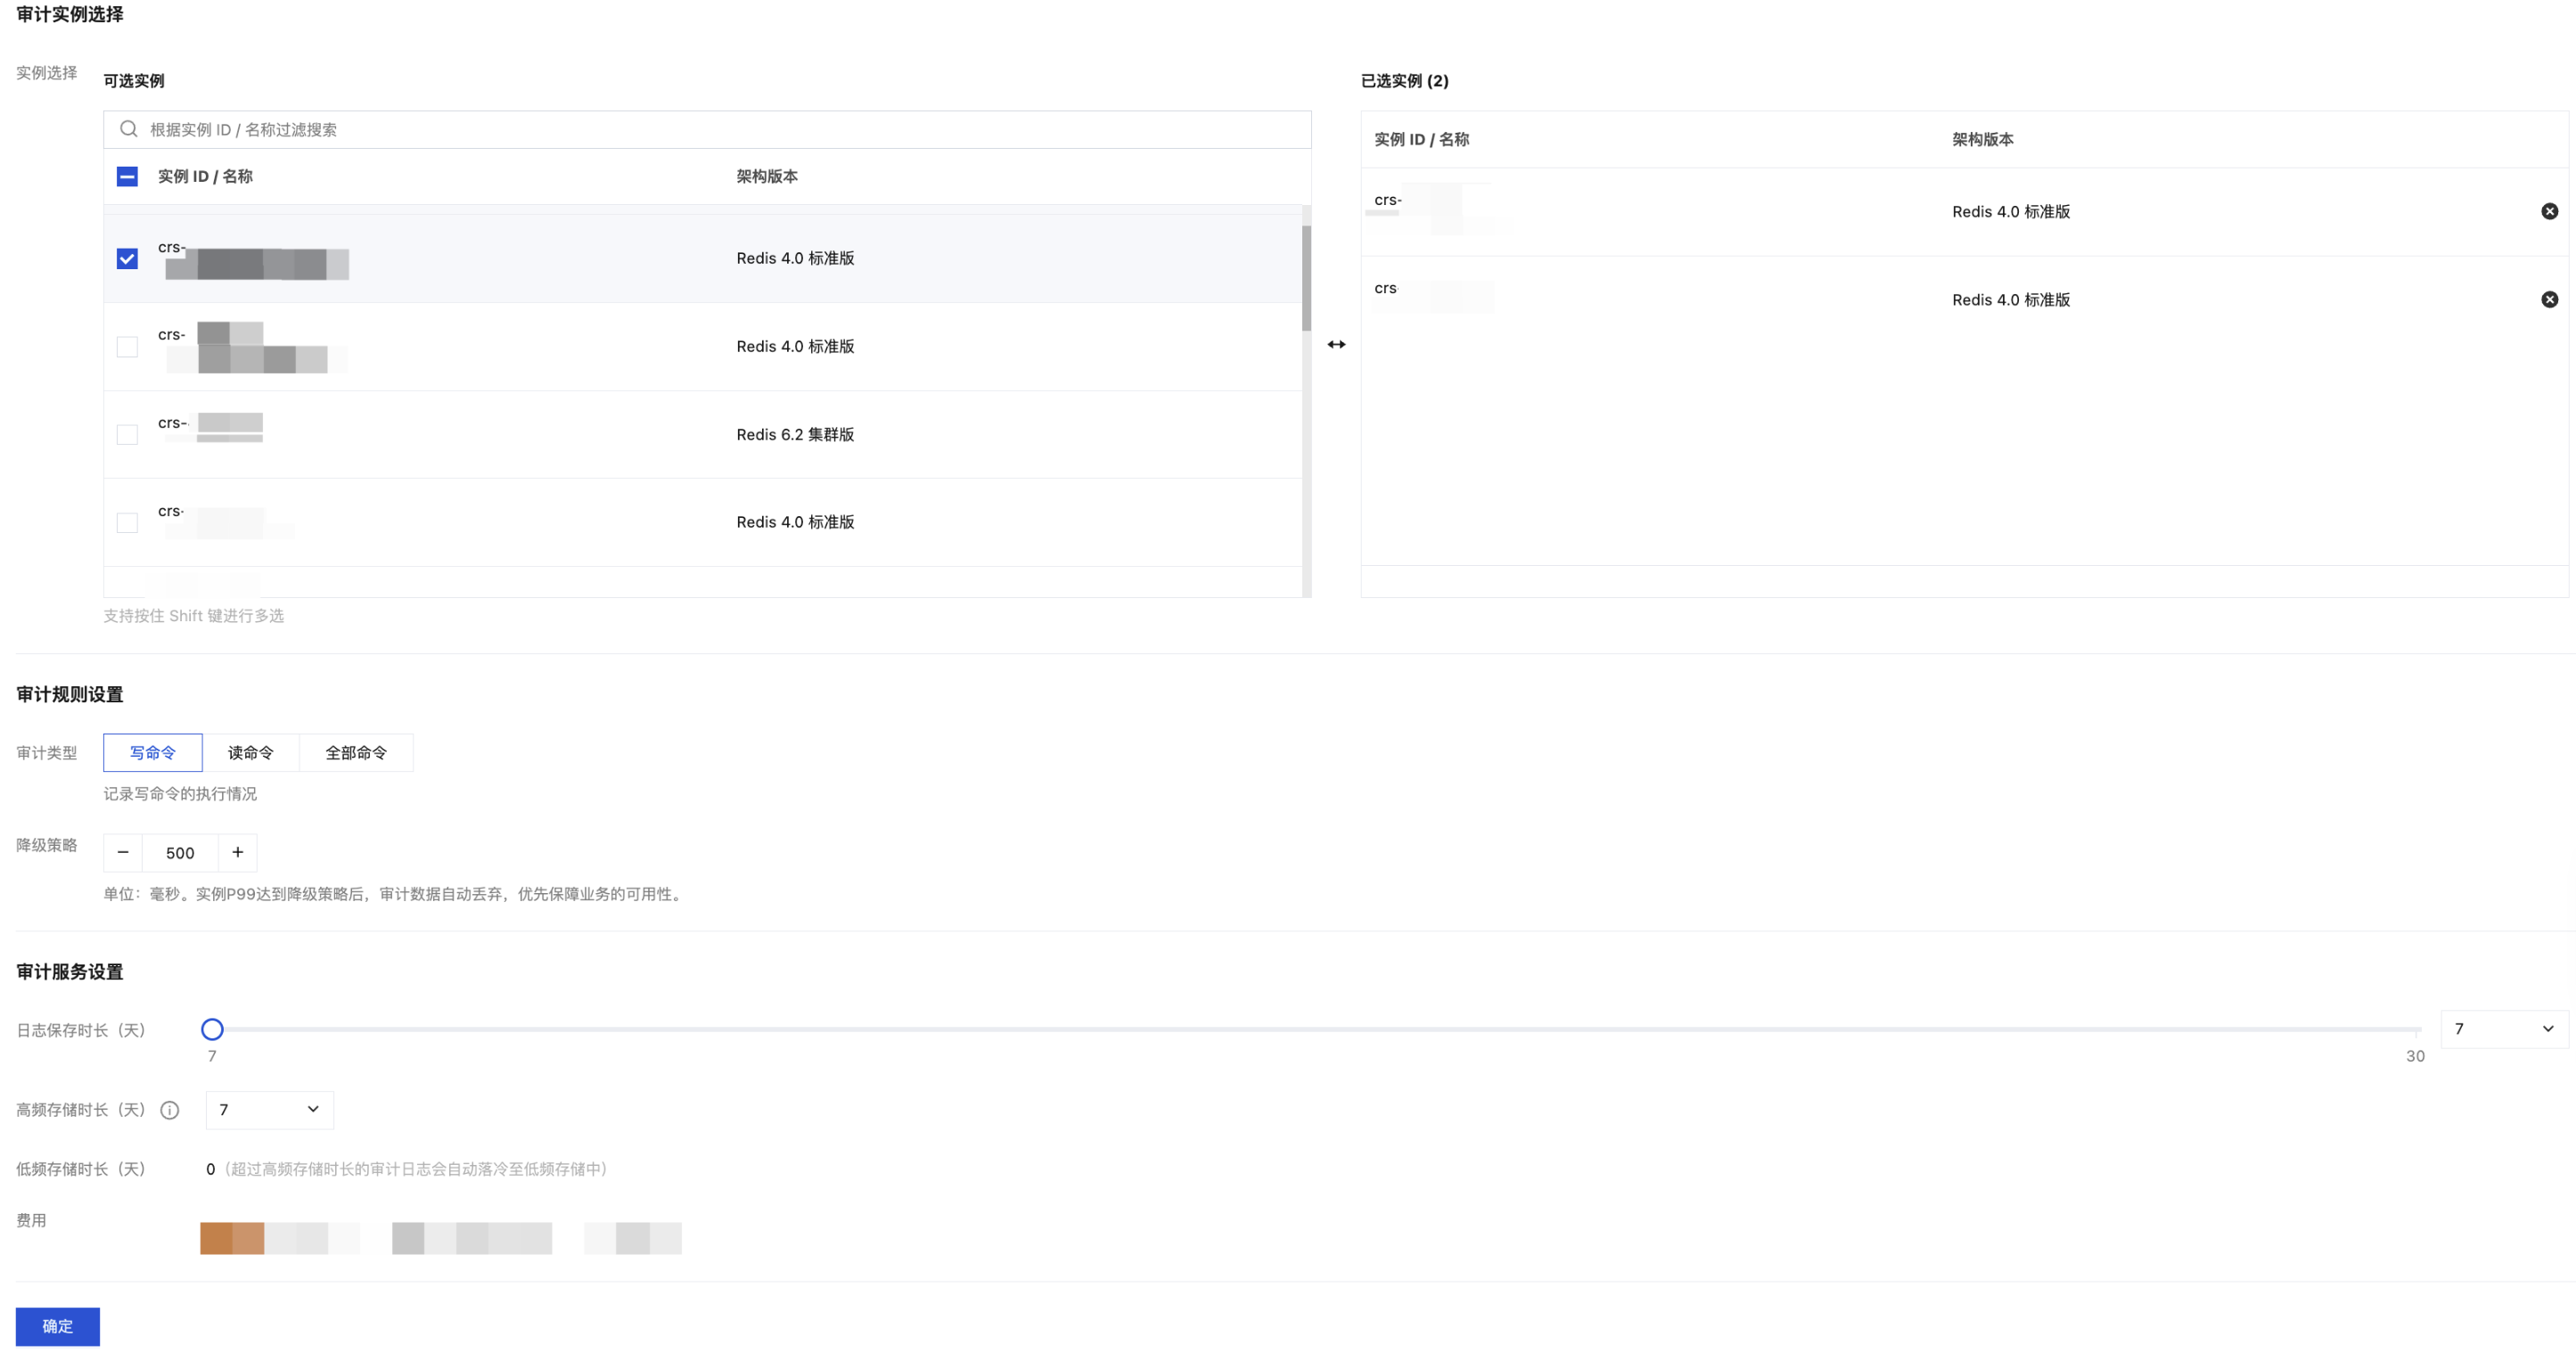Viewport: 2576px width, 1353px height.
Task: Uncheck the first checked crs instance
Action: pos(127,258)
